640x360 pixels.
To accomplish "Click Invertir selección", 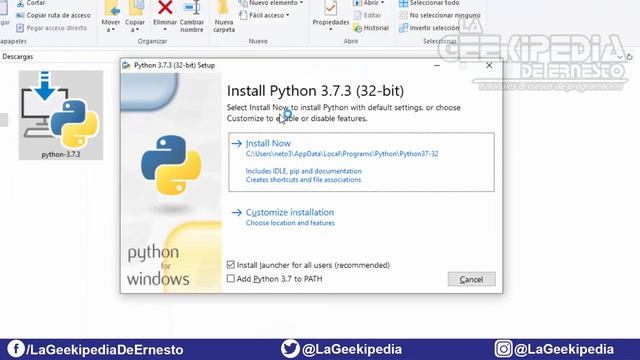I will pos(429,28).
